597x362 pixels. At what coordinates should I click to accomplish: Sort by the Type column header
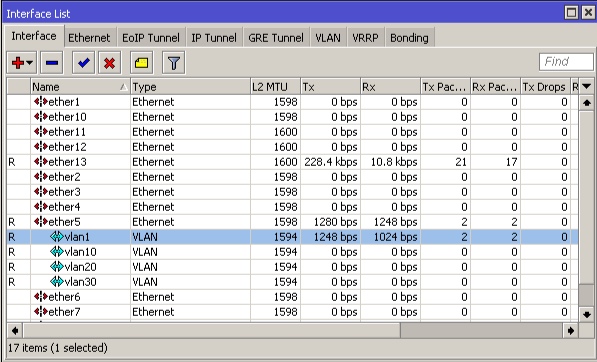click(x=190, y=87)
